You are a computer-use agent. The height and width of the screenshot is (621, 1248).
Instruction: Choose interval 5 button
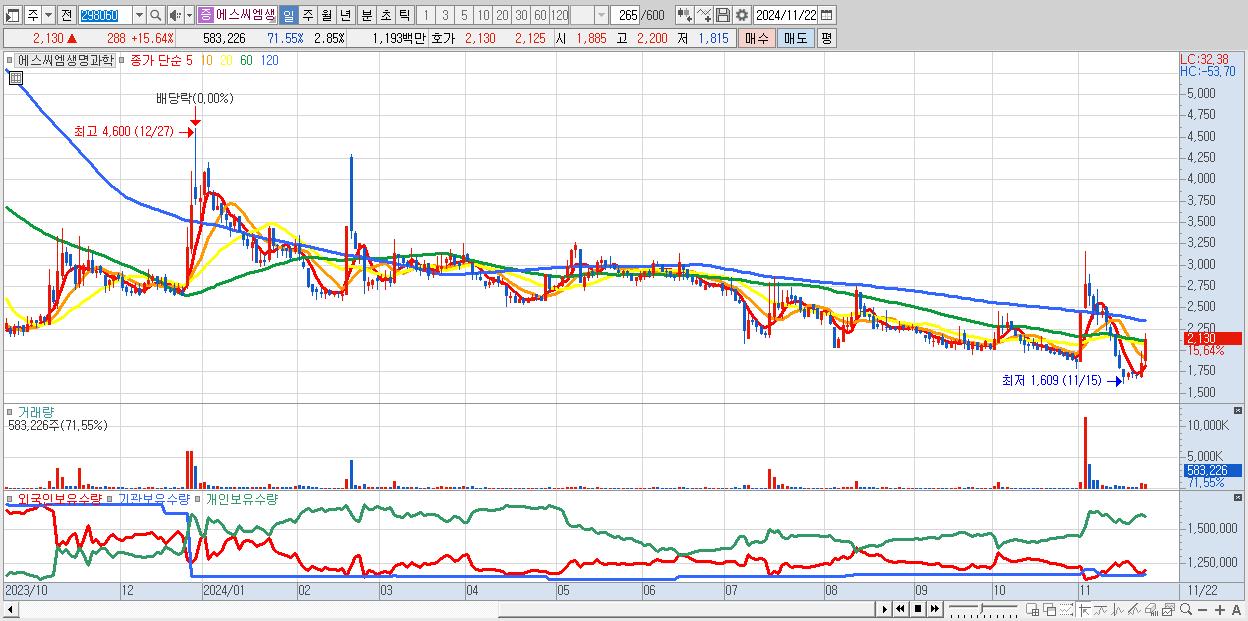click(464, 15)
